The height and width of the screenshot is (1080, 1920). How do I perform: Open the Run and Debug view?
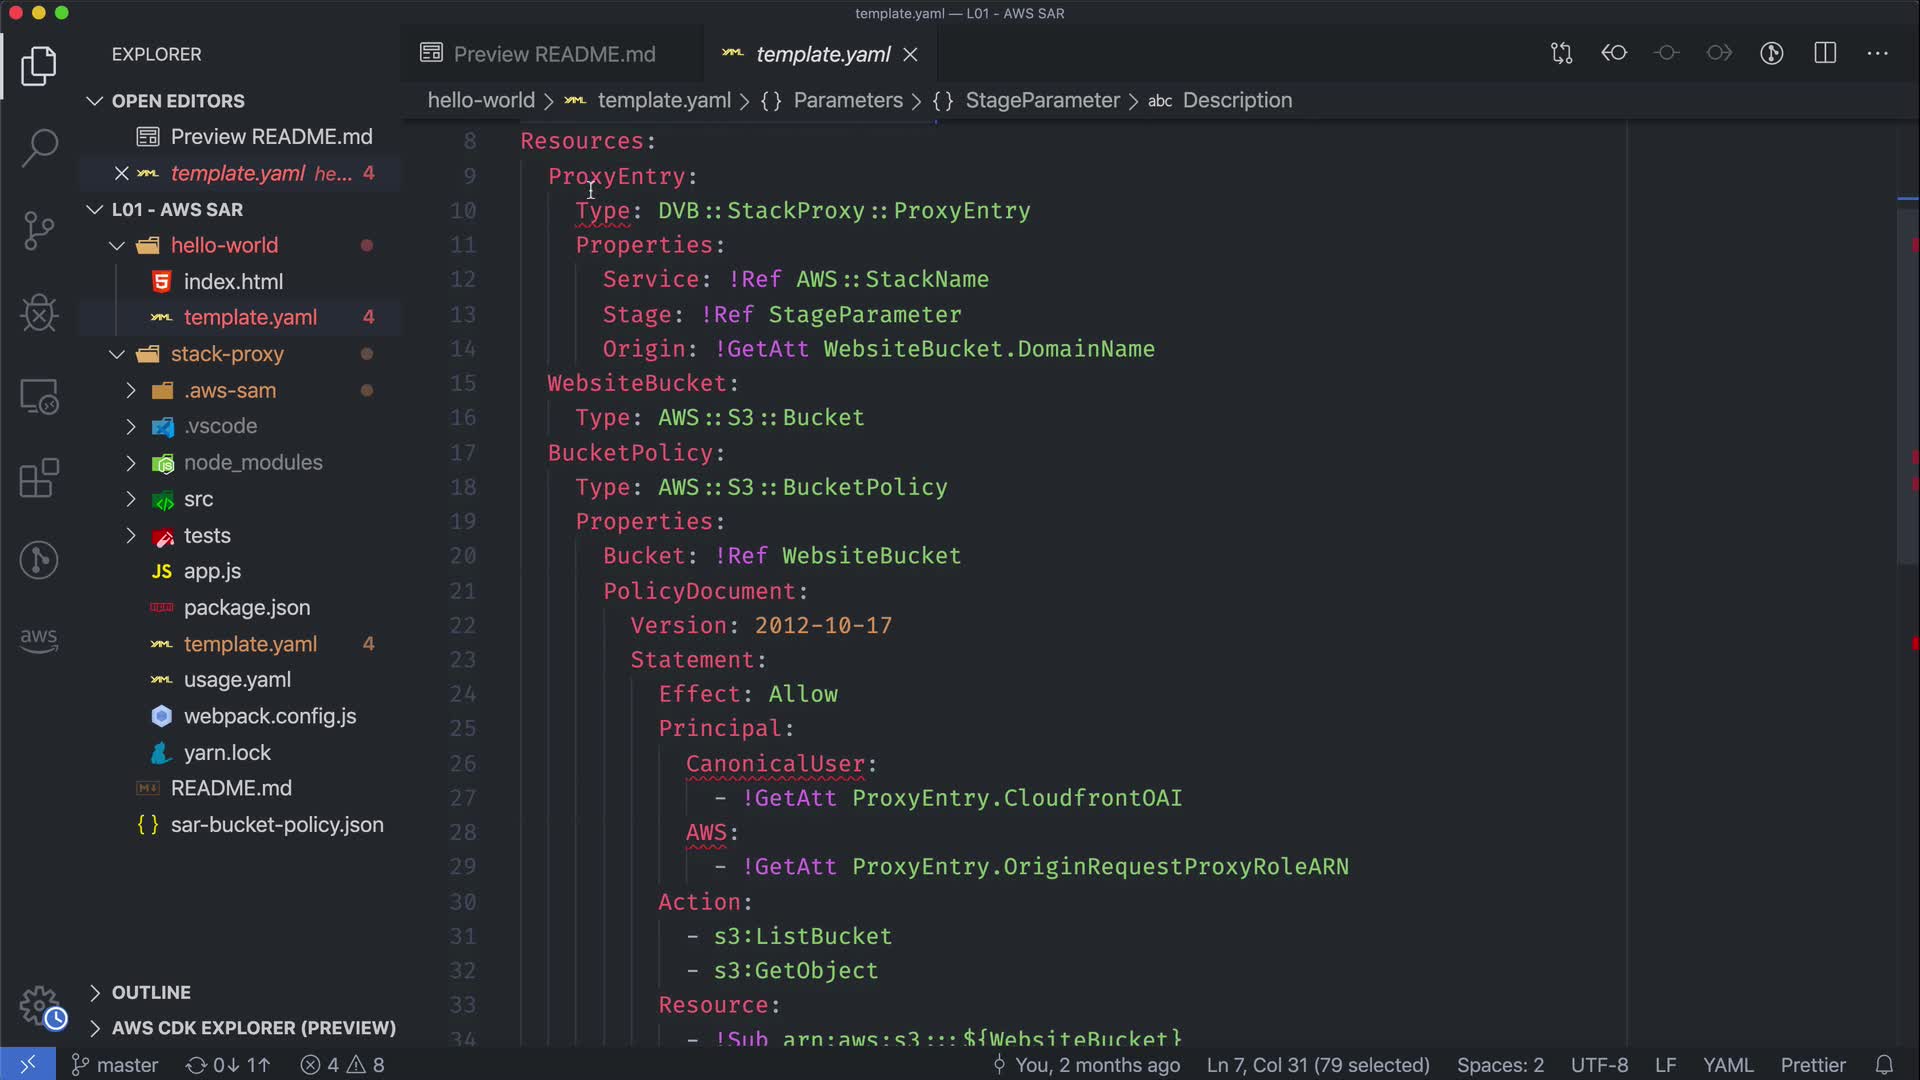(x=39, y=313)
